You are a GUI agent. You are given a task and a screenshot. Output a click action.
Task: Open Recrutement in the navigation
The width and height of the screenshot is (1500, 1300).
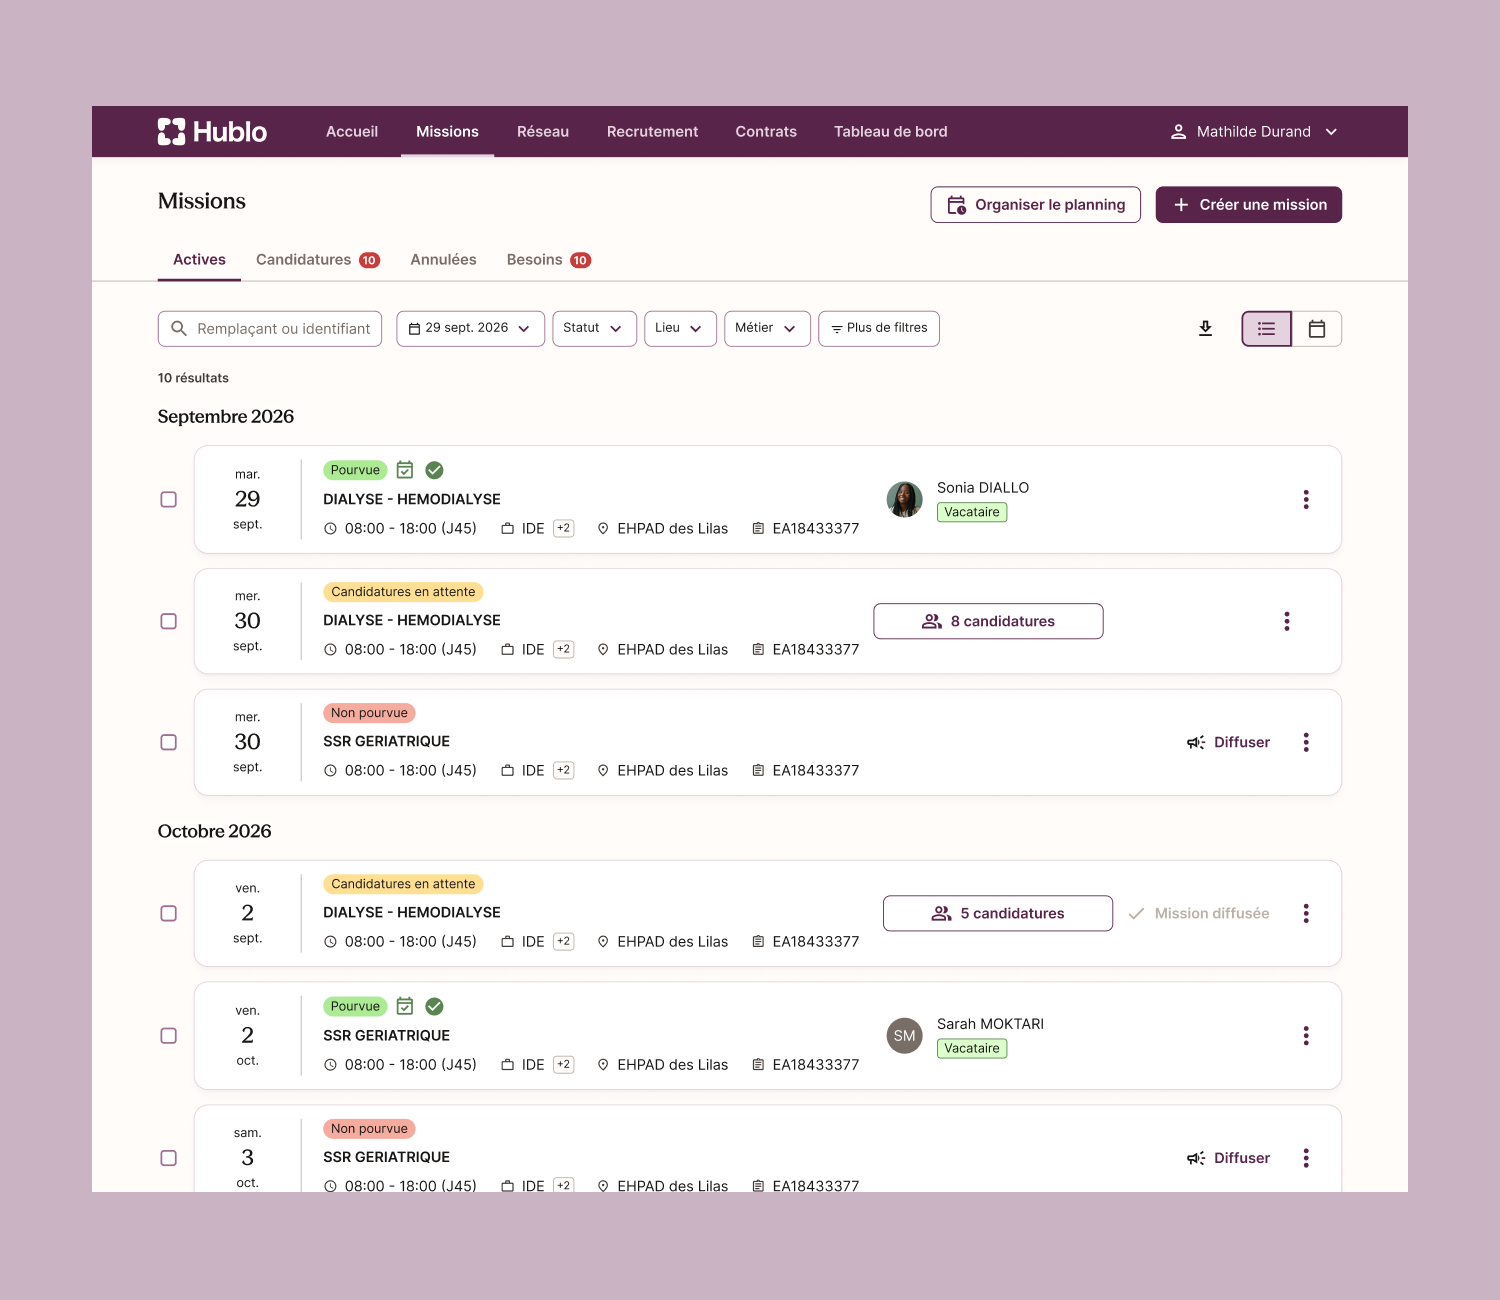(x=652, y=132)
